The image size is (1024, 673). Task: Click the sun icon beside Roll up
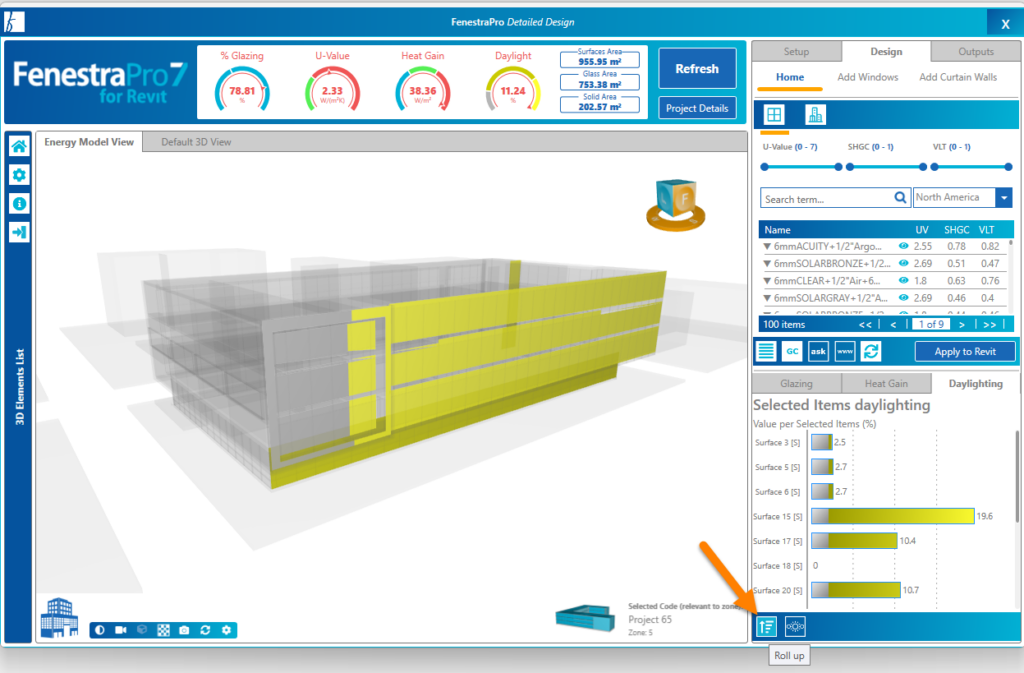pos(795,627)
